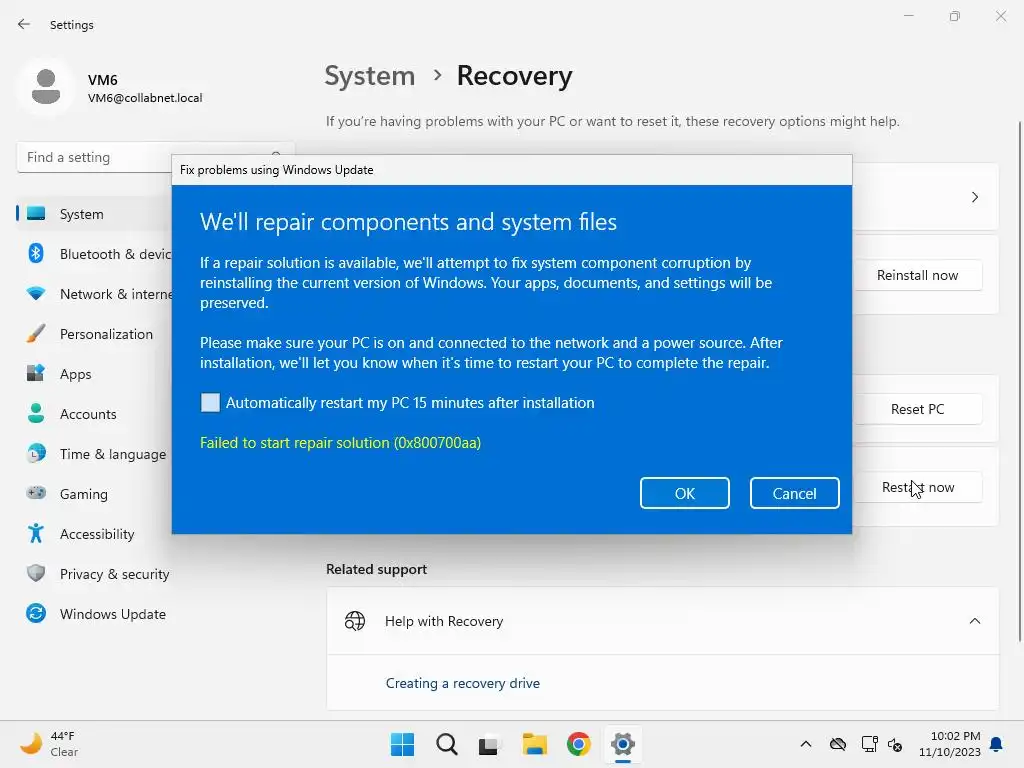Click the Accessibility figure icon
Image resolution: width=1024 pixels, height=768 pixels.
coord(36,533)
